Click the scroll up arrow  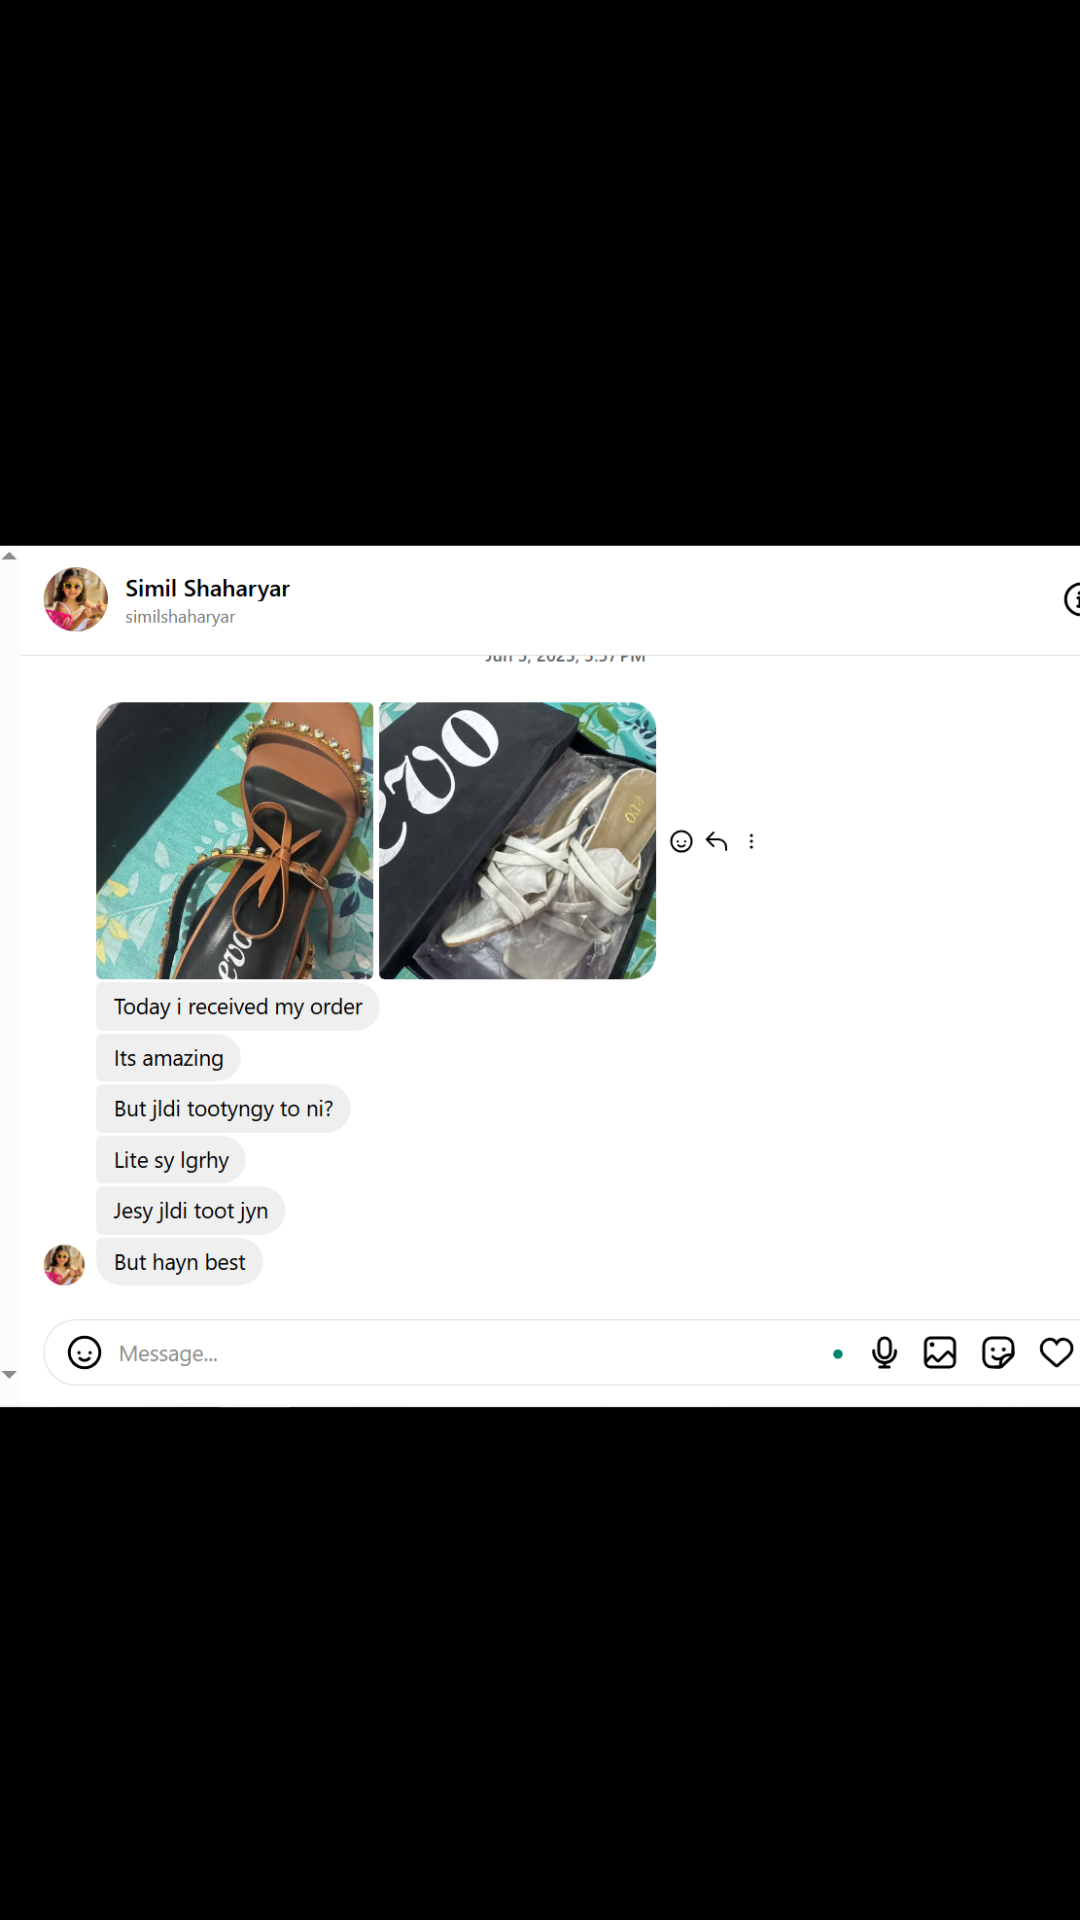click(9, 556)
